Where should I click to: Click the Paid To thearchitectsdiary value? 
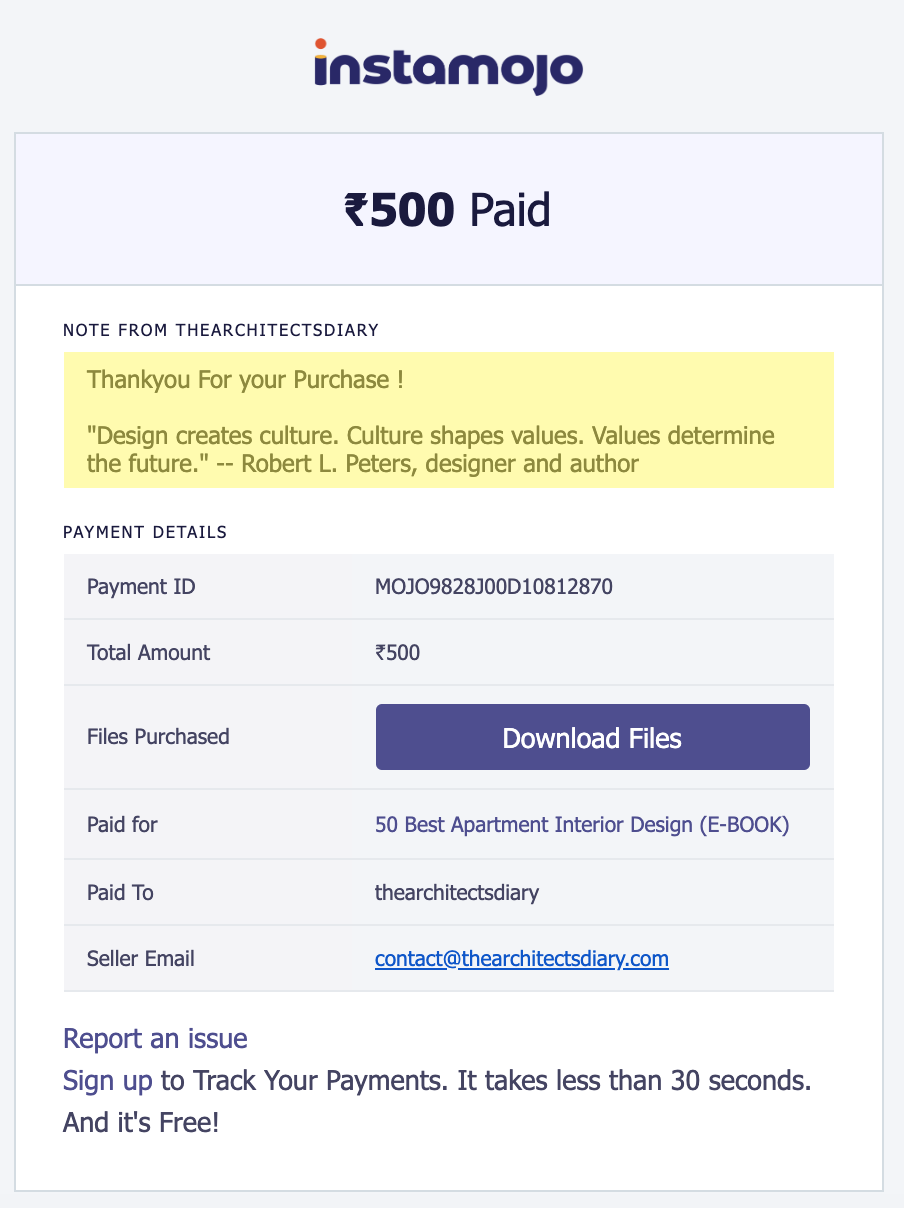click(x=457, y=892)
